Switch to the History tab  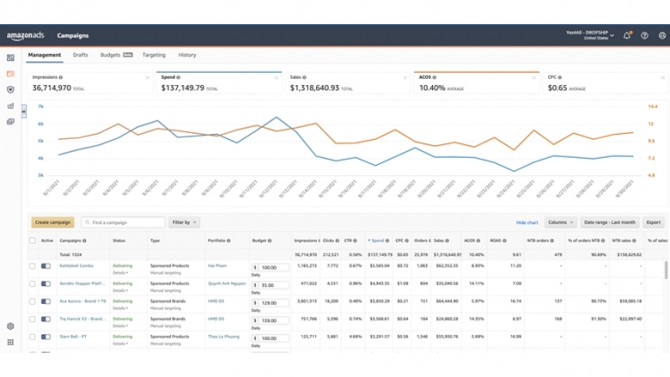[187, 55]
